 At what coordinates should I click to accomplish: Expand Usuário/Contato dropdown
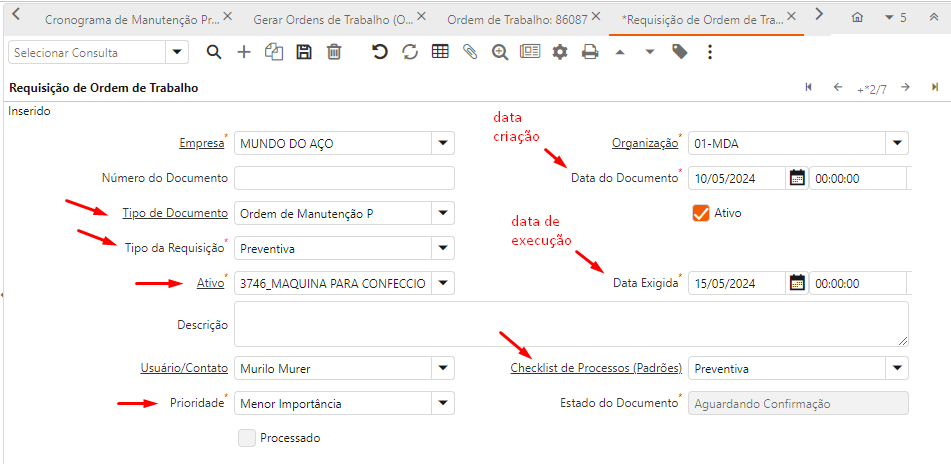(x=442, y=368)
